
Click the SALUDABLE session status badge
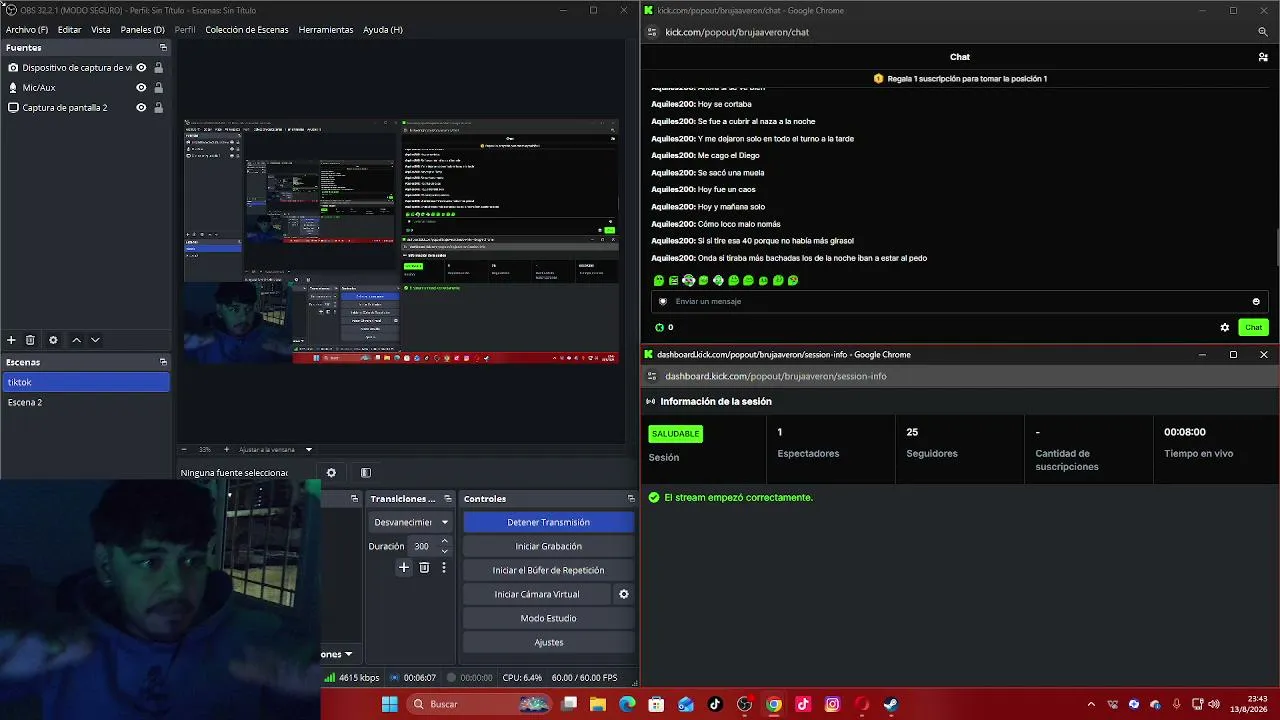675,433
